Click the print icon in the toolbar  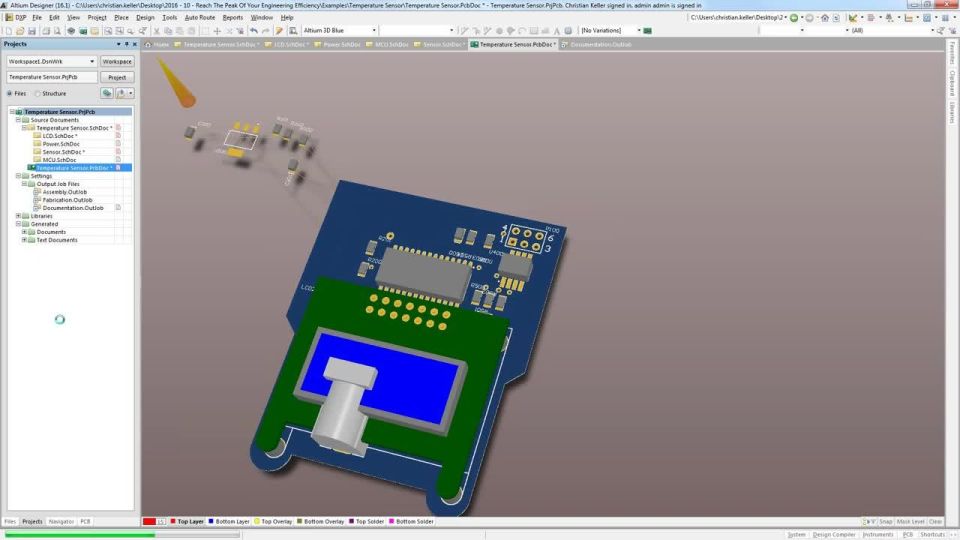(46, 31)
